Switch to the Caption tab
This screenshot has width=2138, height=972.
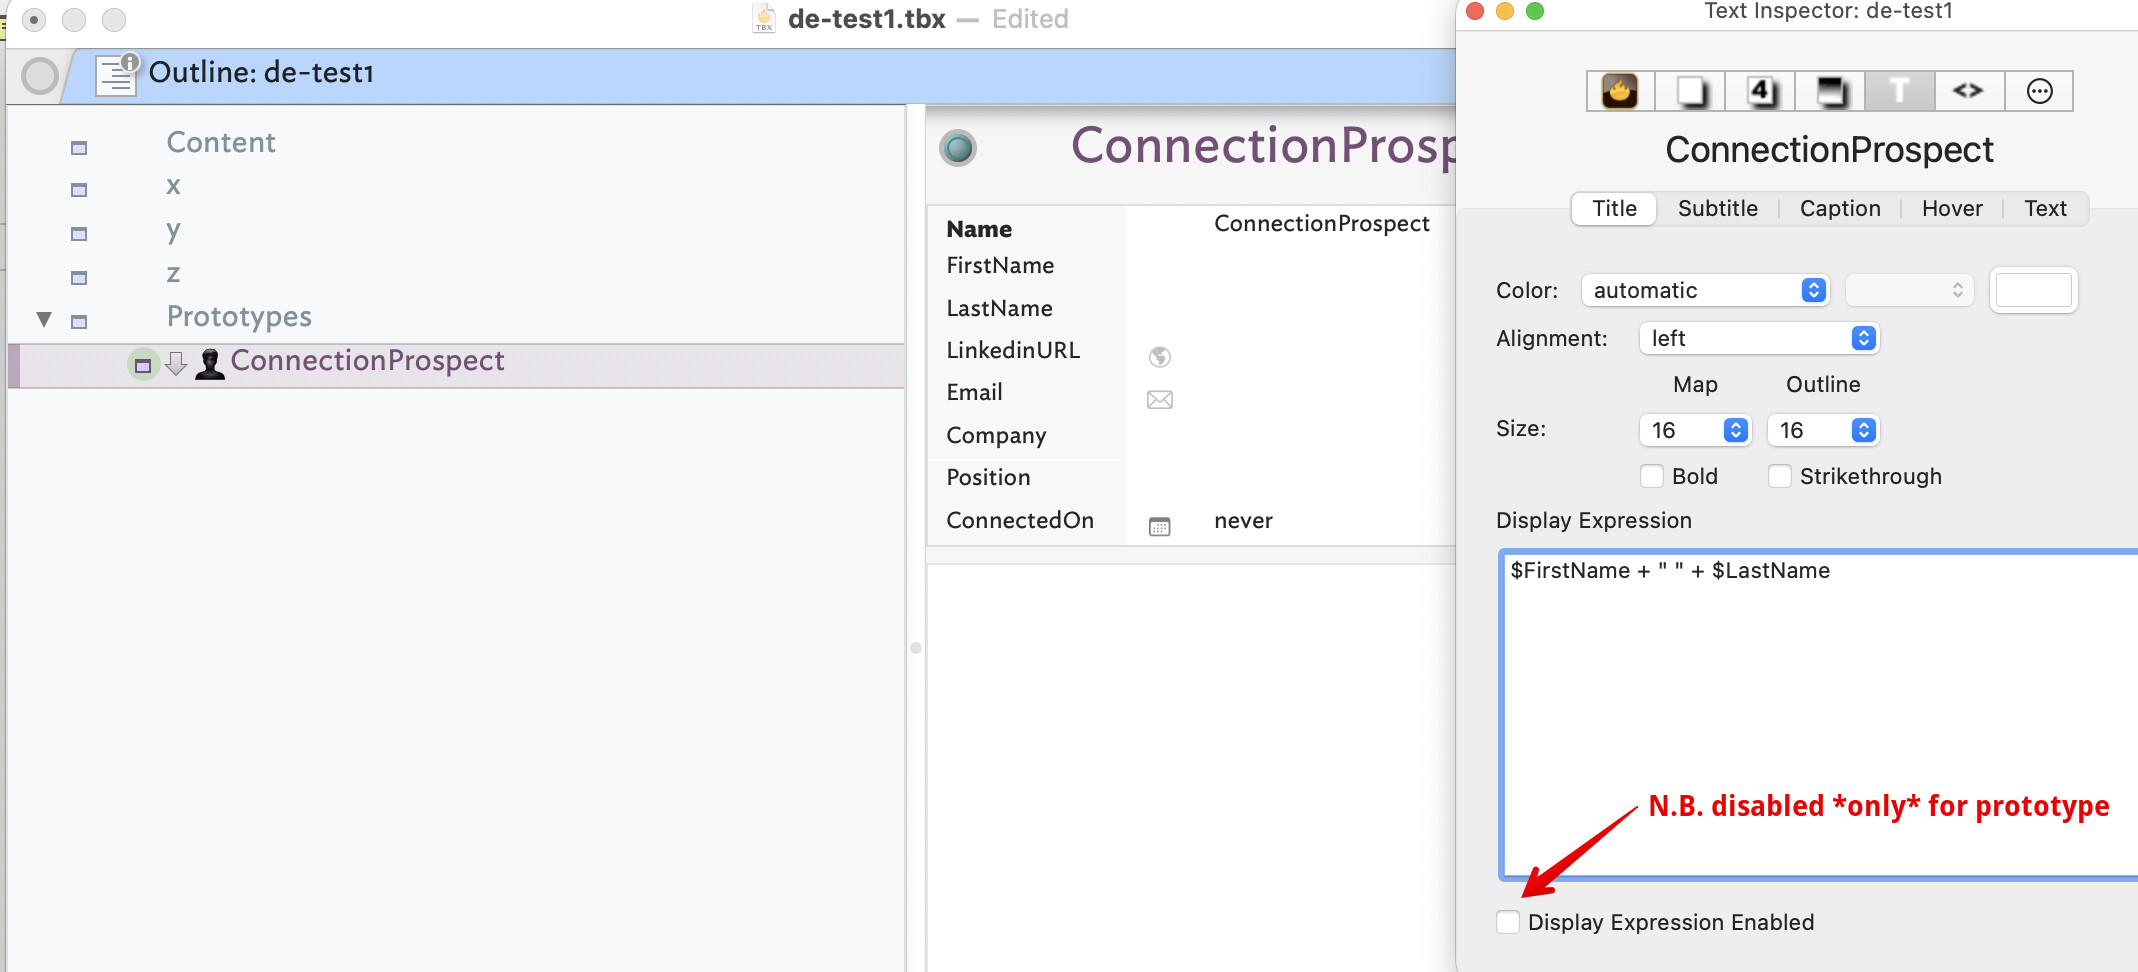tap(1840, 208)
